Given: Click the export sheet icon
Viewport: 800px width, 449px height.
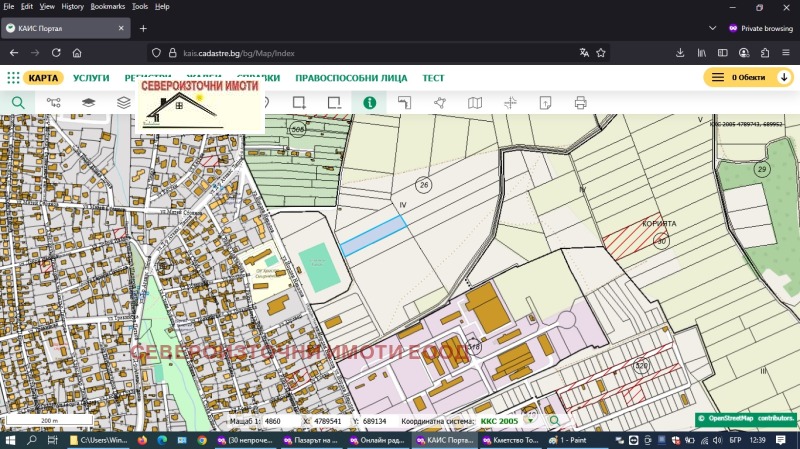Looking at the screenshot, I should [545, 103].
